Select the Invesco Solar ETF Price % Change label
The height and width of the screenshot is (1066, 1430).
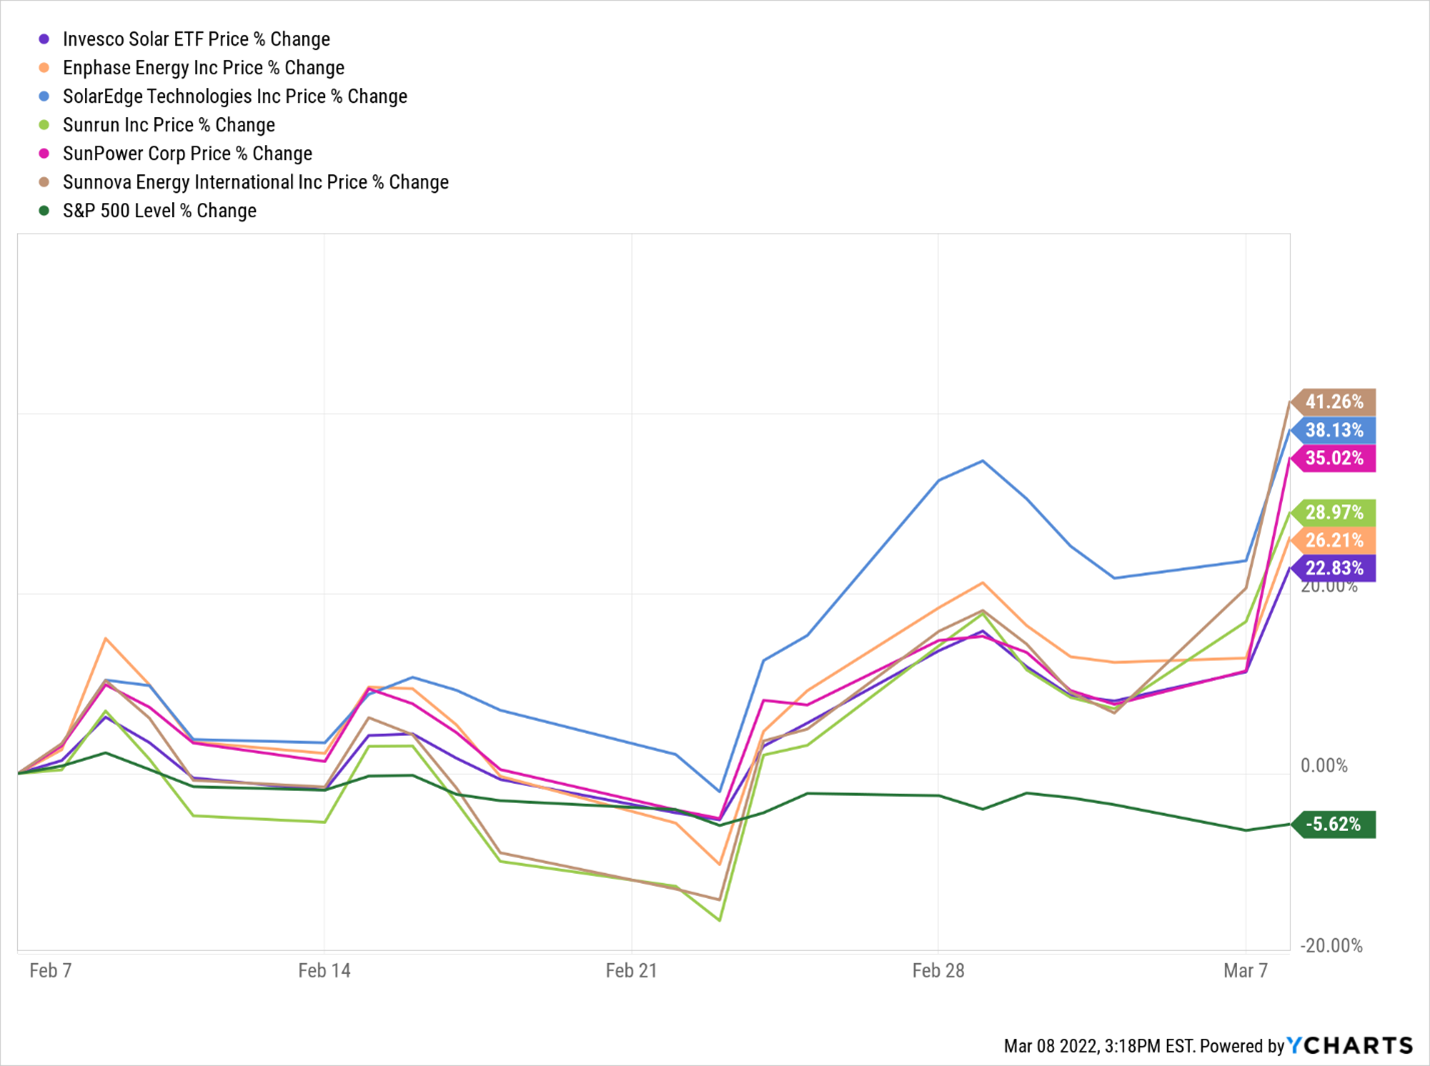point(196,39)
